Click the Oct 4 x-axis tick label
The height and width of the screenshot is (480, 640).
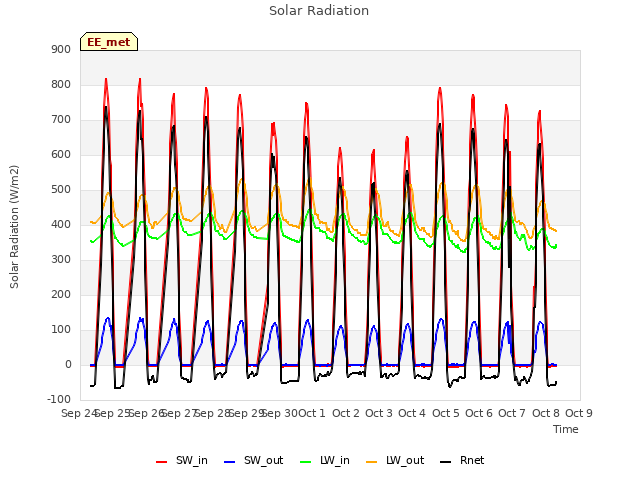point(412,413)
